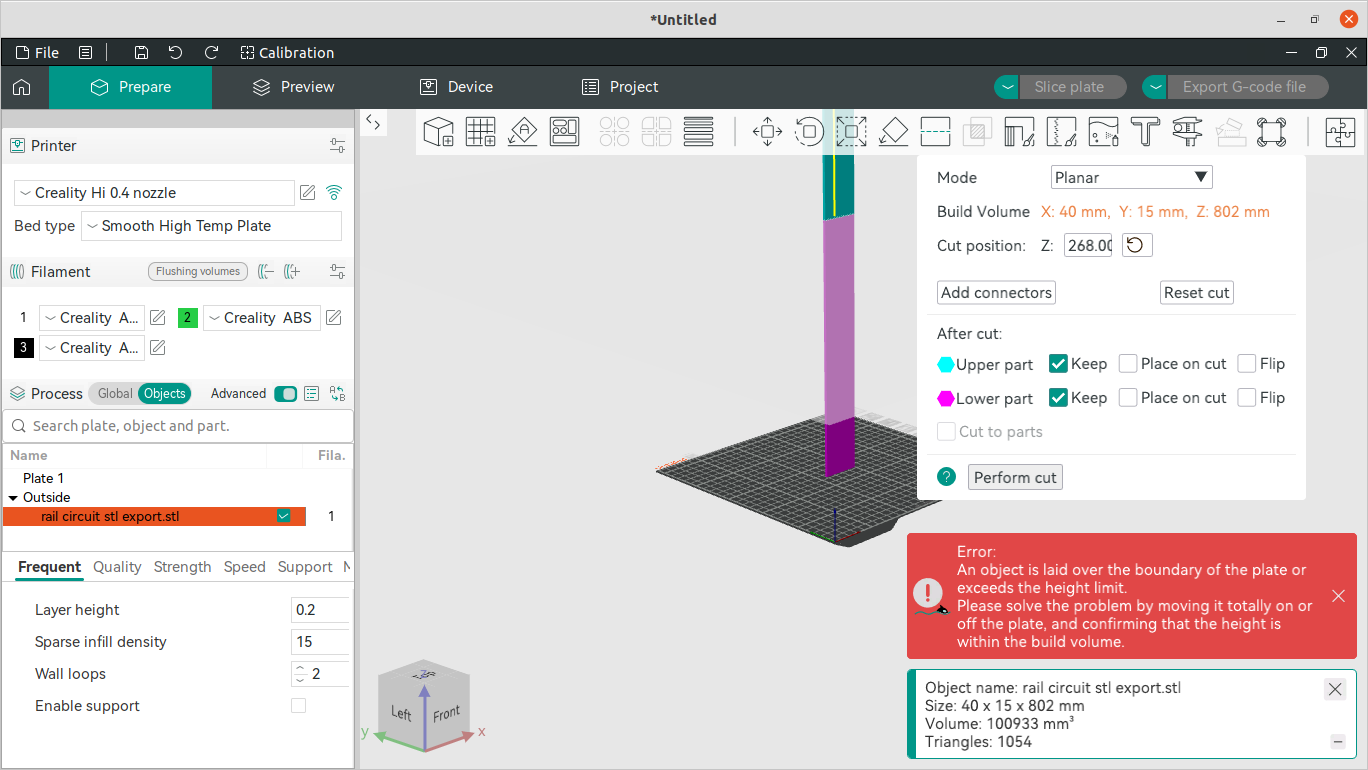
Task: Collapse the Outside tree node
Action: point(13,498)
